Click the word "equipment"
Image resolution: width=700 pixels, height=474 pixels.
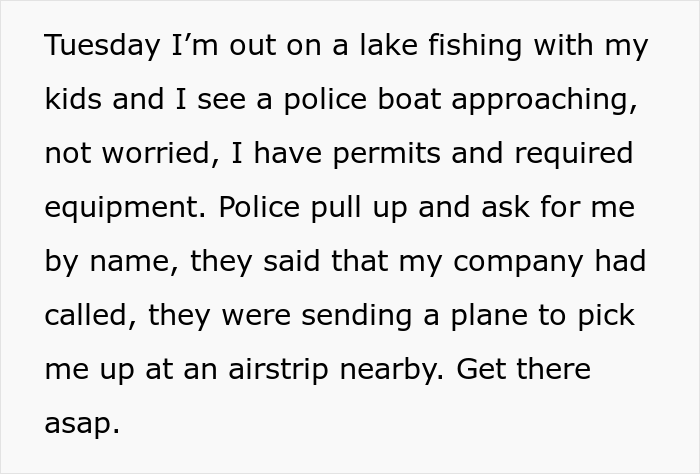(123, 208)
